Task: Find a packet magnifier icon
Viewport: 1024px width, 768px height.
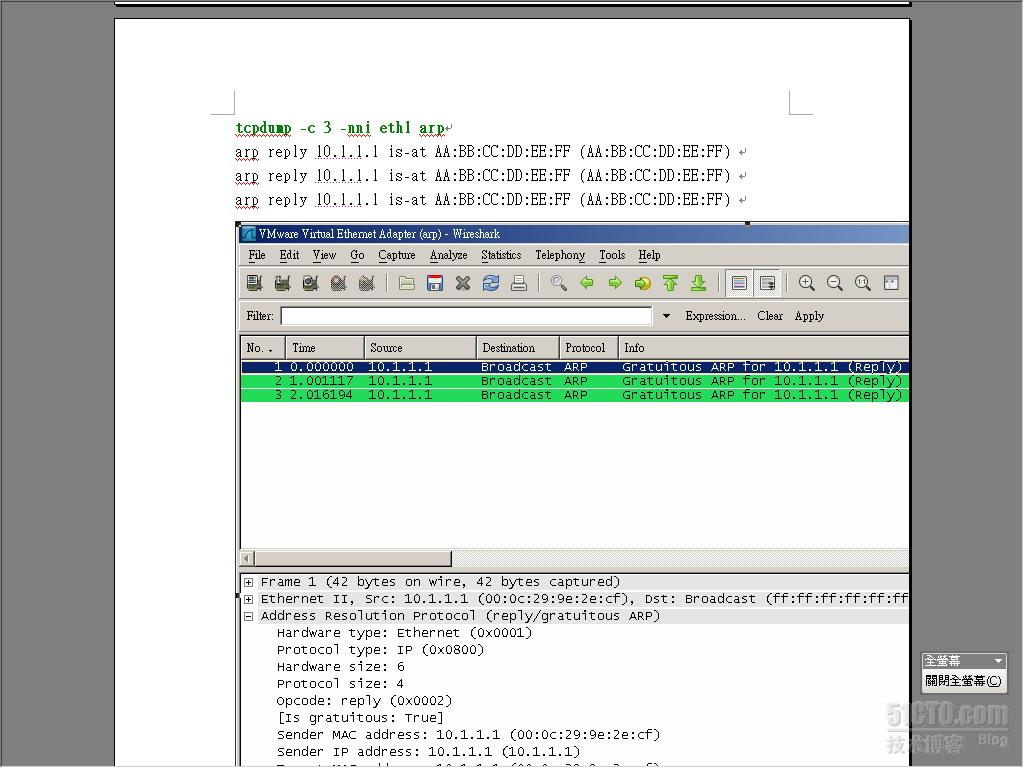Action: coord(559,283)
